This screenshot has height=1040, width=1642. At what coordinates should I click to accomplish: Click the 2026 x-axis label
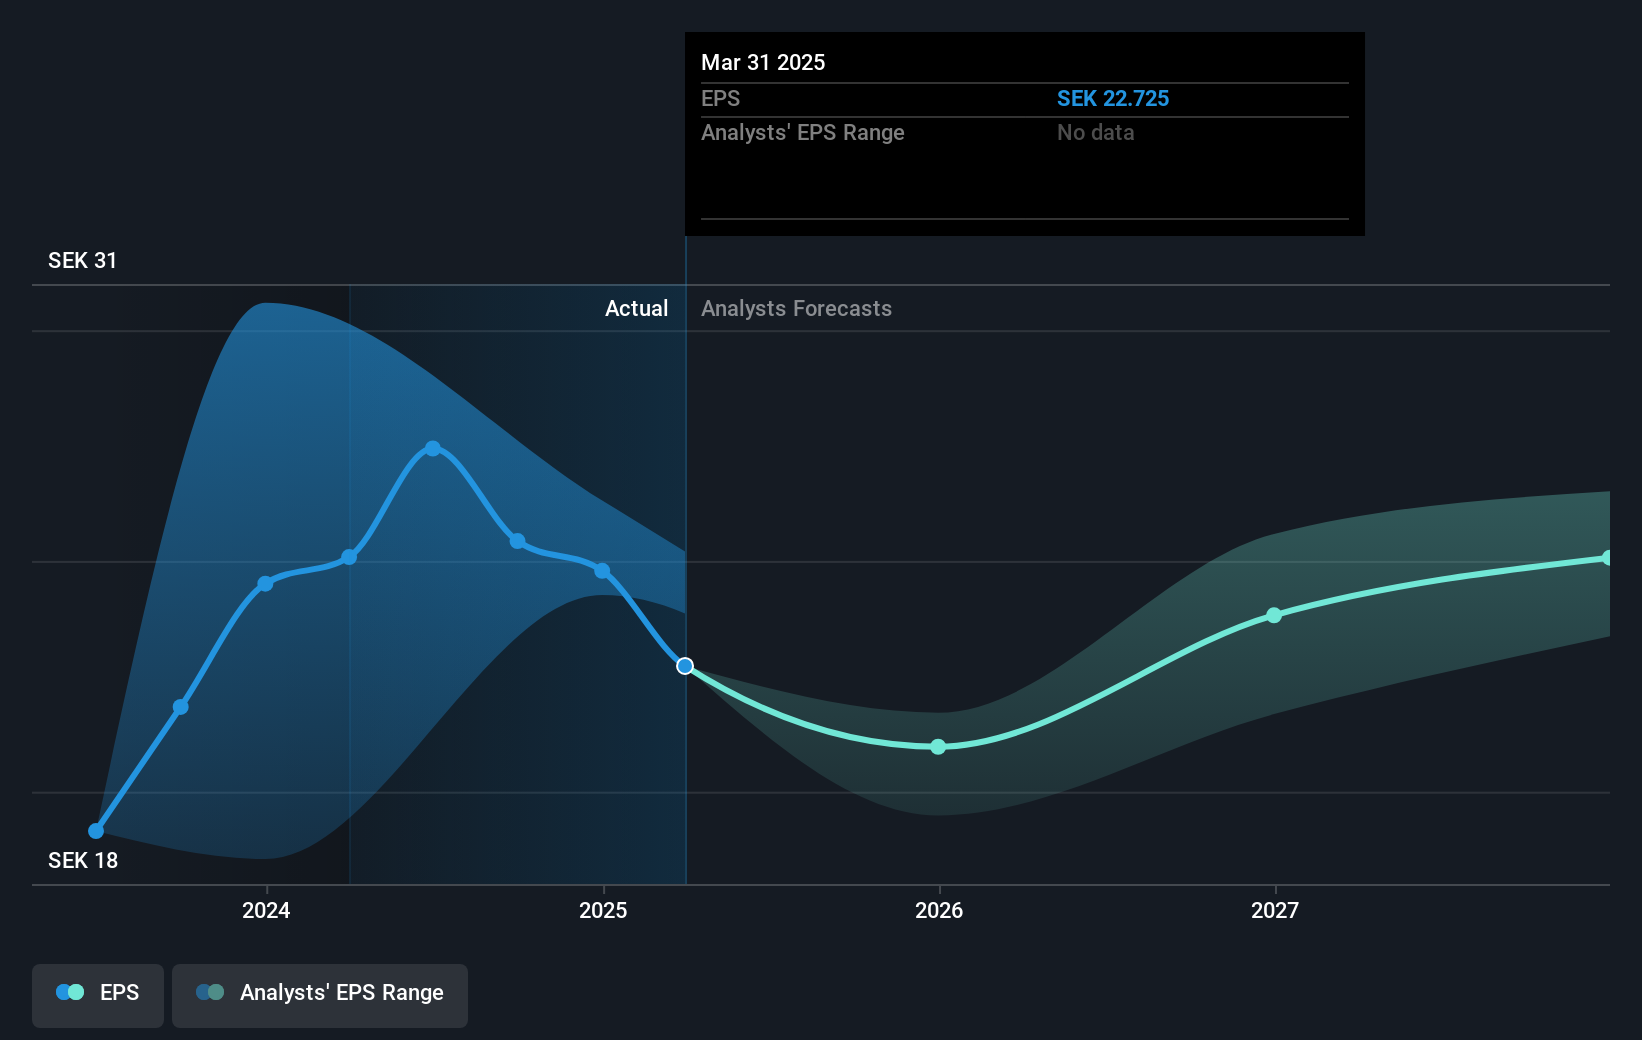point(939,910)
